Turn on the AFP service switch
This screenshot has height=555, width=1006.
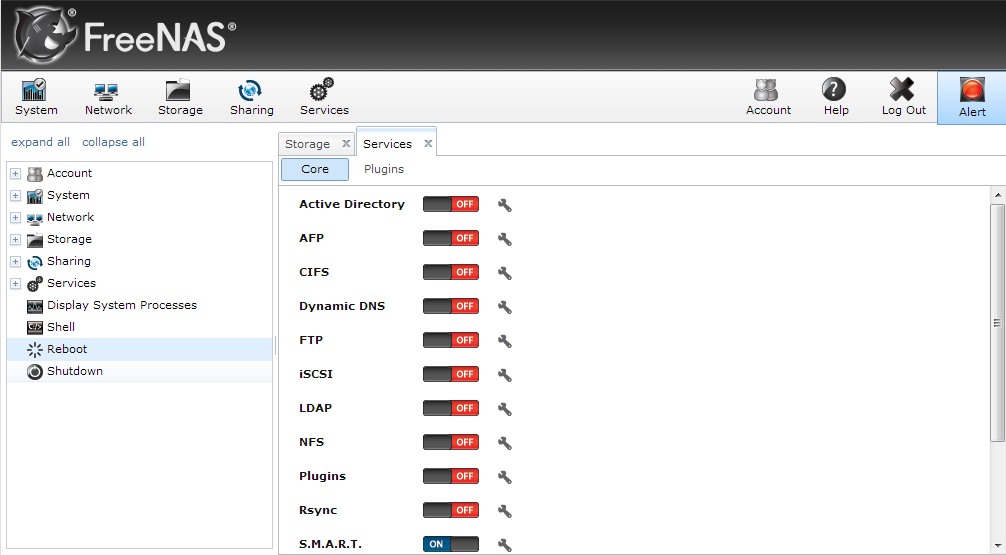coord(451,238)
